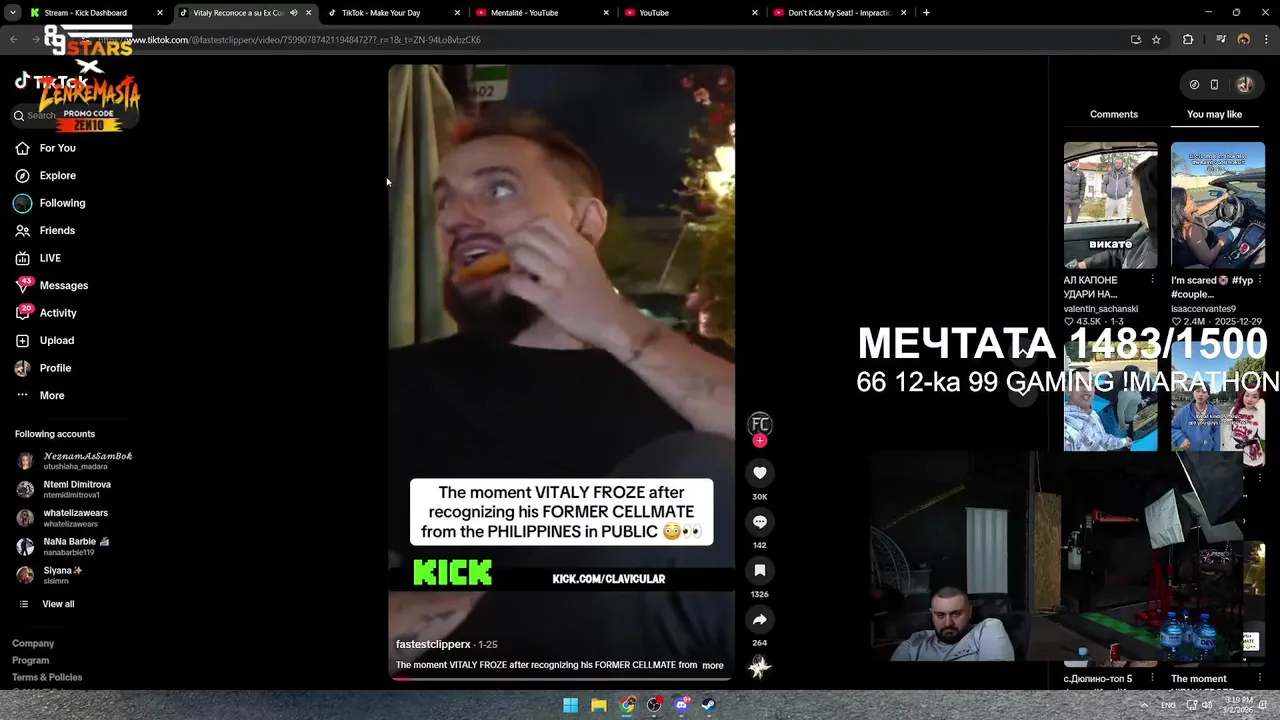Show hidden system tray icons
The height and width of the screenshot is (720, 1280).
pos(1144,705)
